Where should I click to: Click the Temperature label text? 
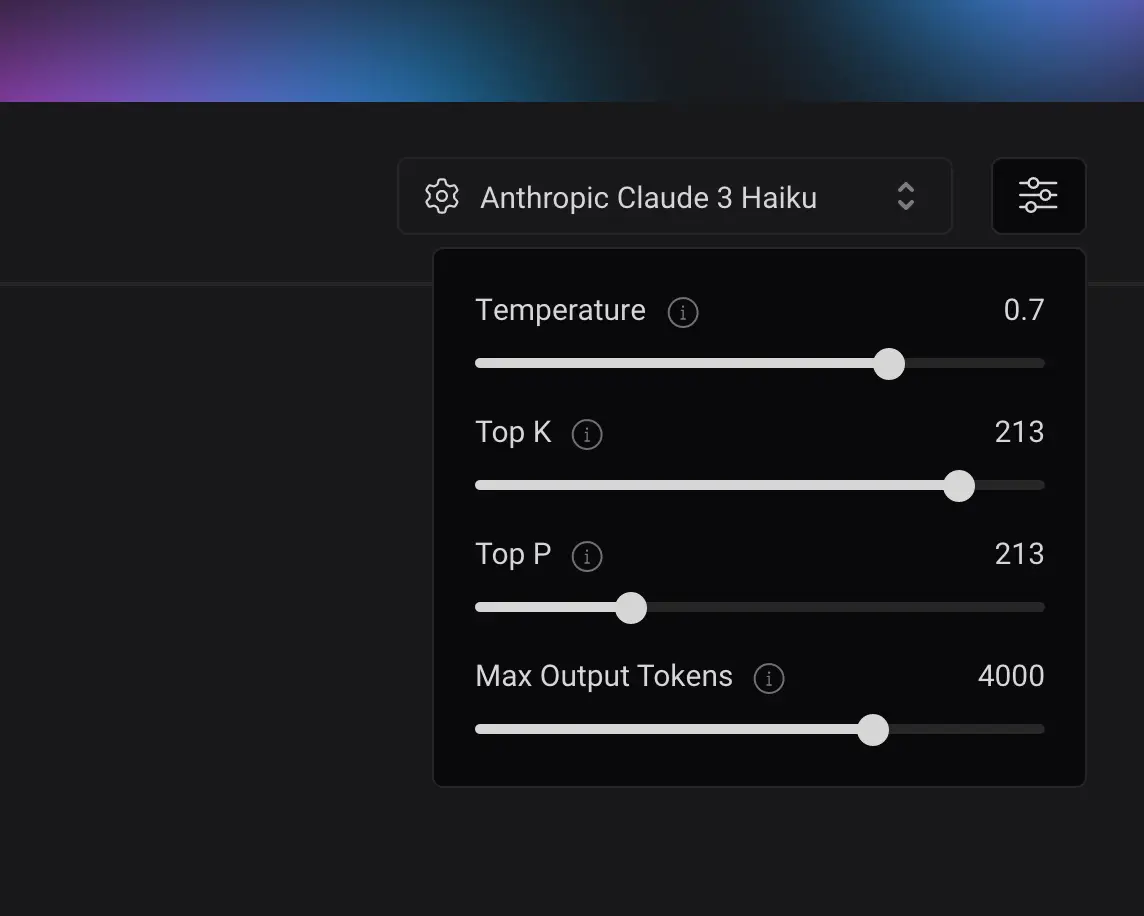click(560, 310)
